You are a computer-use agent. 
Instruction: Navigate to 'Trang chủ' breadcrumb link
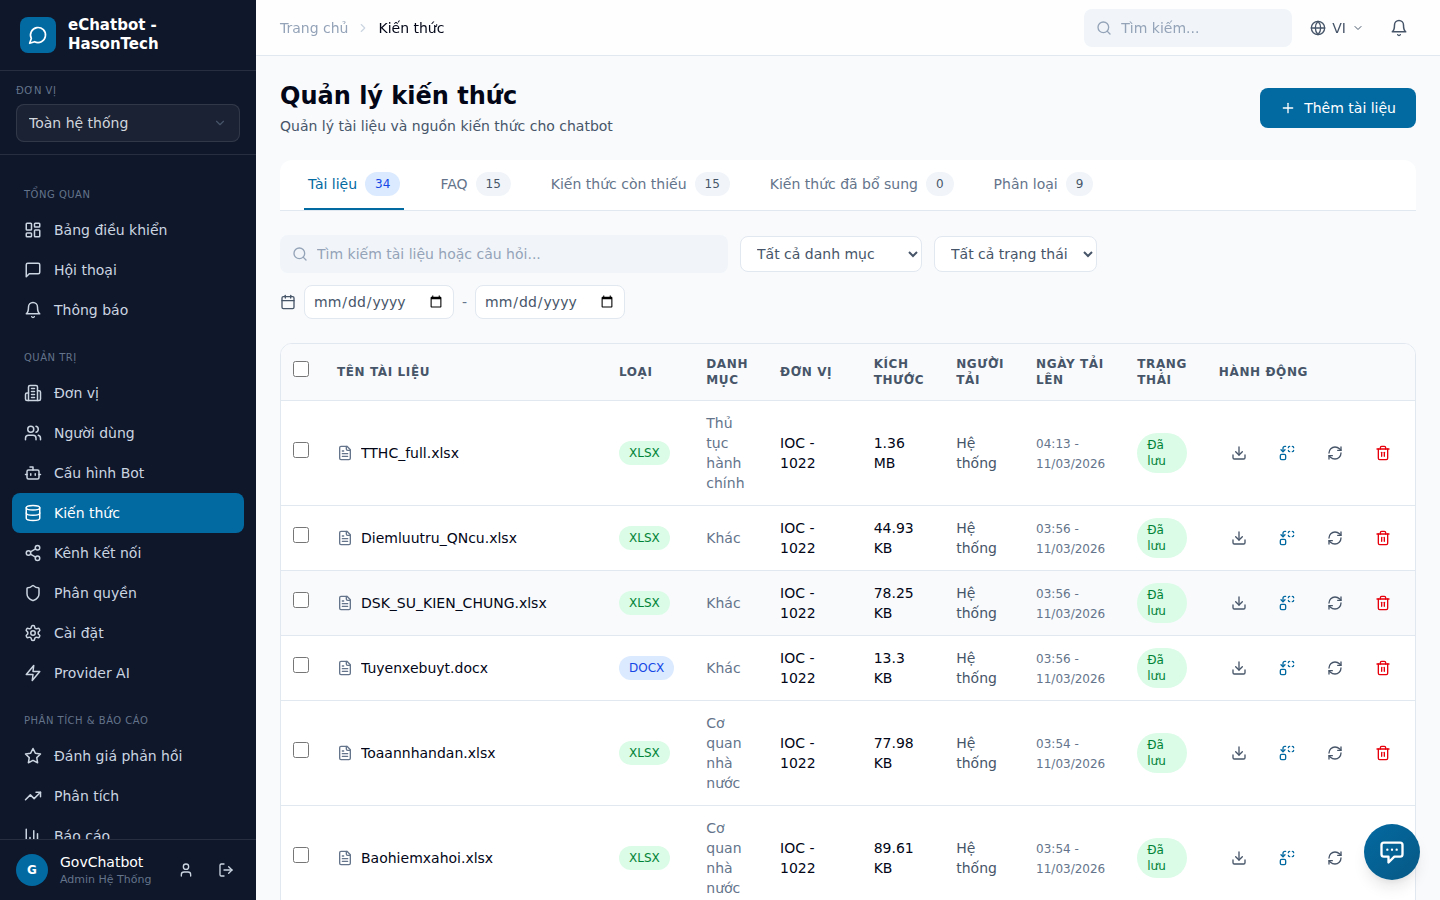[x=314, y=28]
